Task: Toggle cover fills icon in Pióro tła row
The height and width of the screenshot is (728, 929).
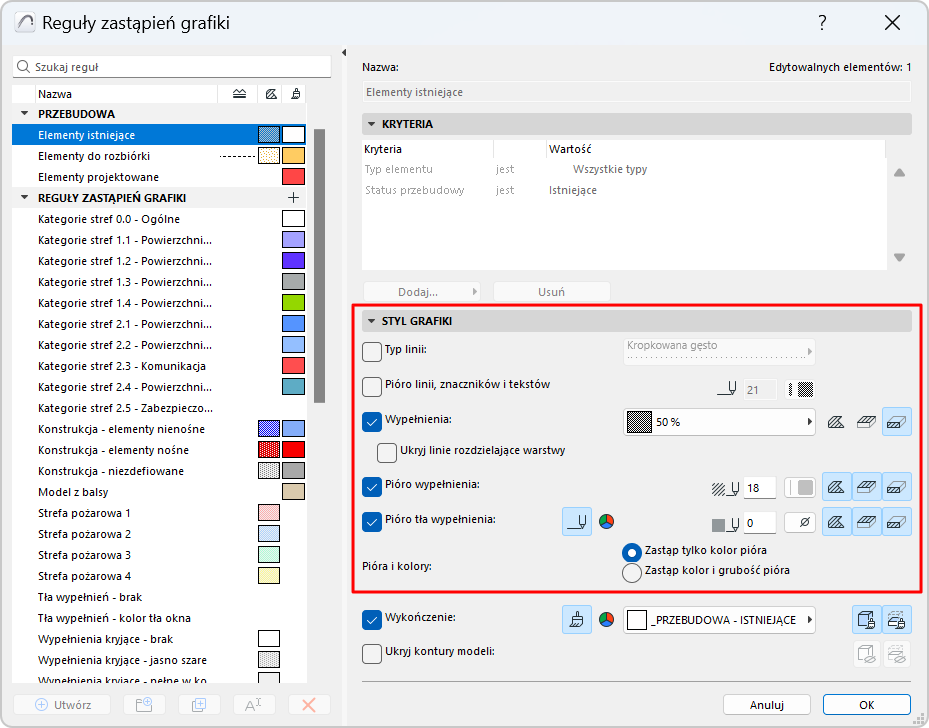Action: point(866,522)
